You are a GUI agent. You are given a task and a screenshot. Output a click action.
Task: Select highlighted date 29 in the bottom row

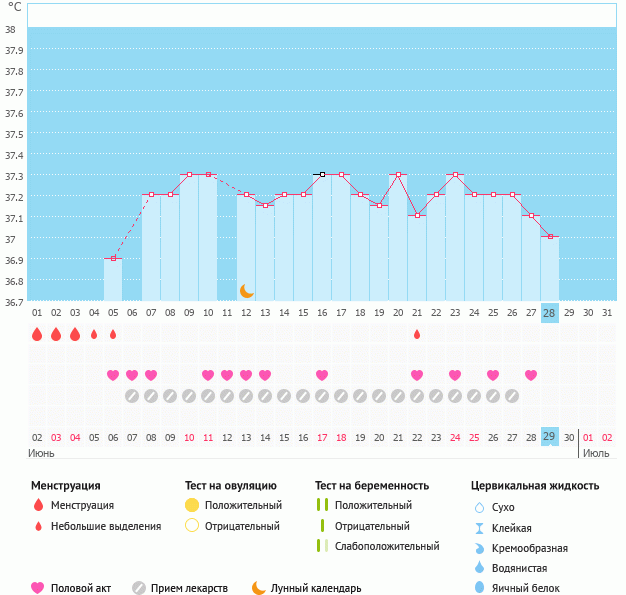(x=549, y=437)
